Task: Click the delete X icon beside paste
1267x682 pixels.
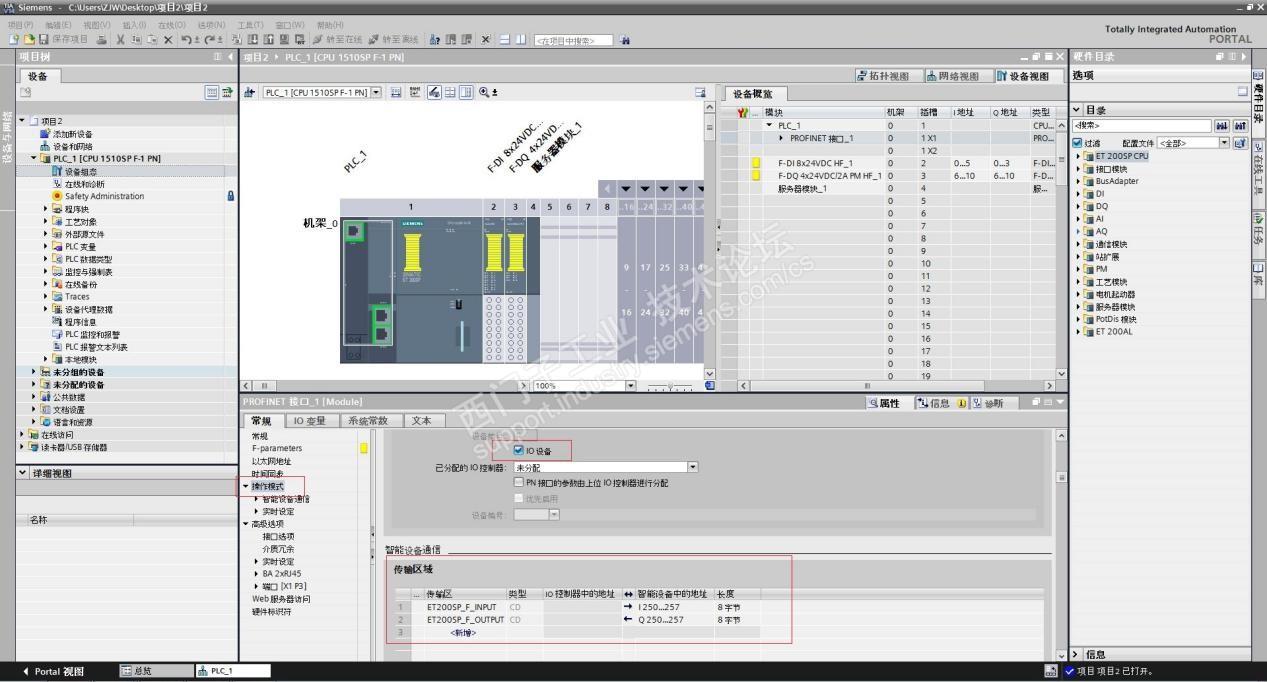Action: pos(168,39)
